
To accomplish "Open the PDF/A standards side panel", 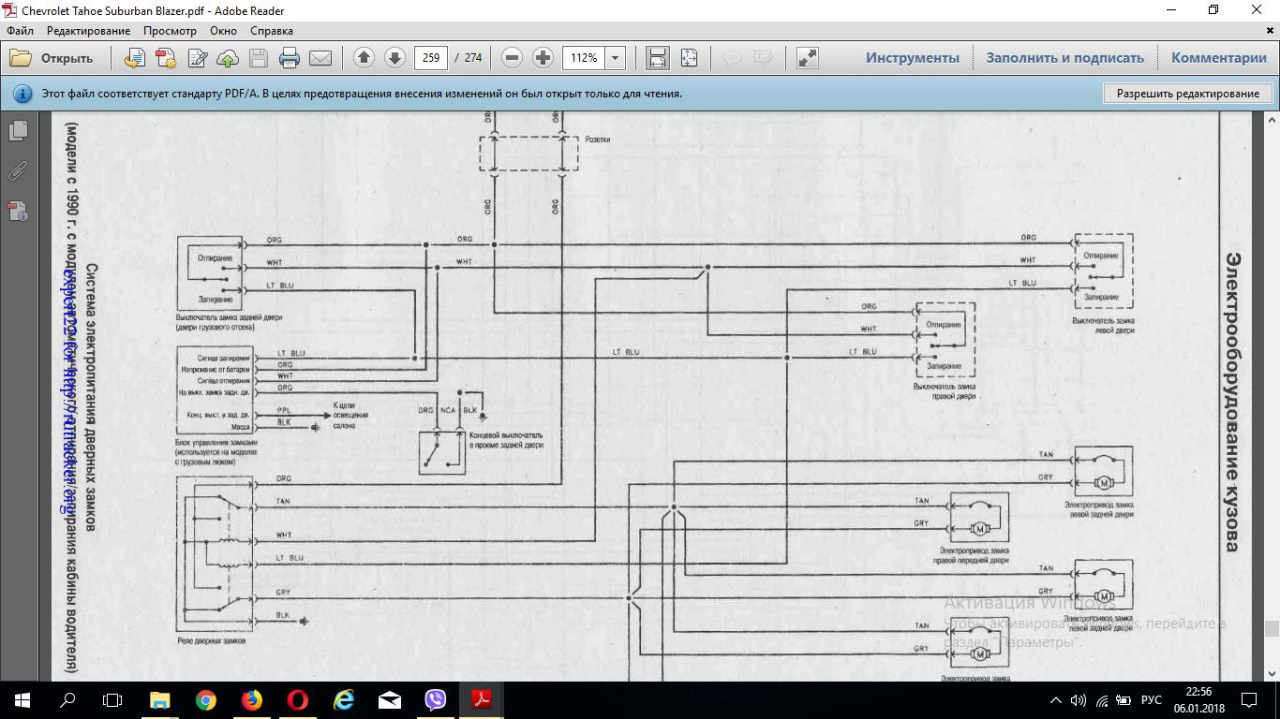I will pyautogui.click(x=18, y=210).
